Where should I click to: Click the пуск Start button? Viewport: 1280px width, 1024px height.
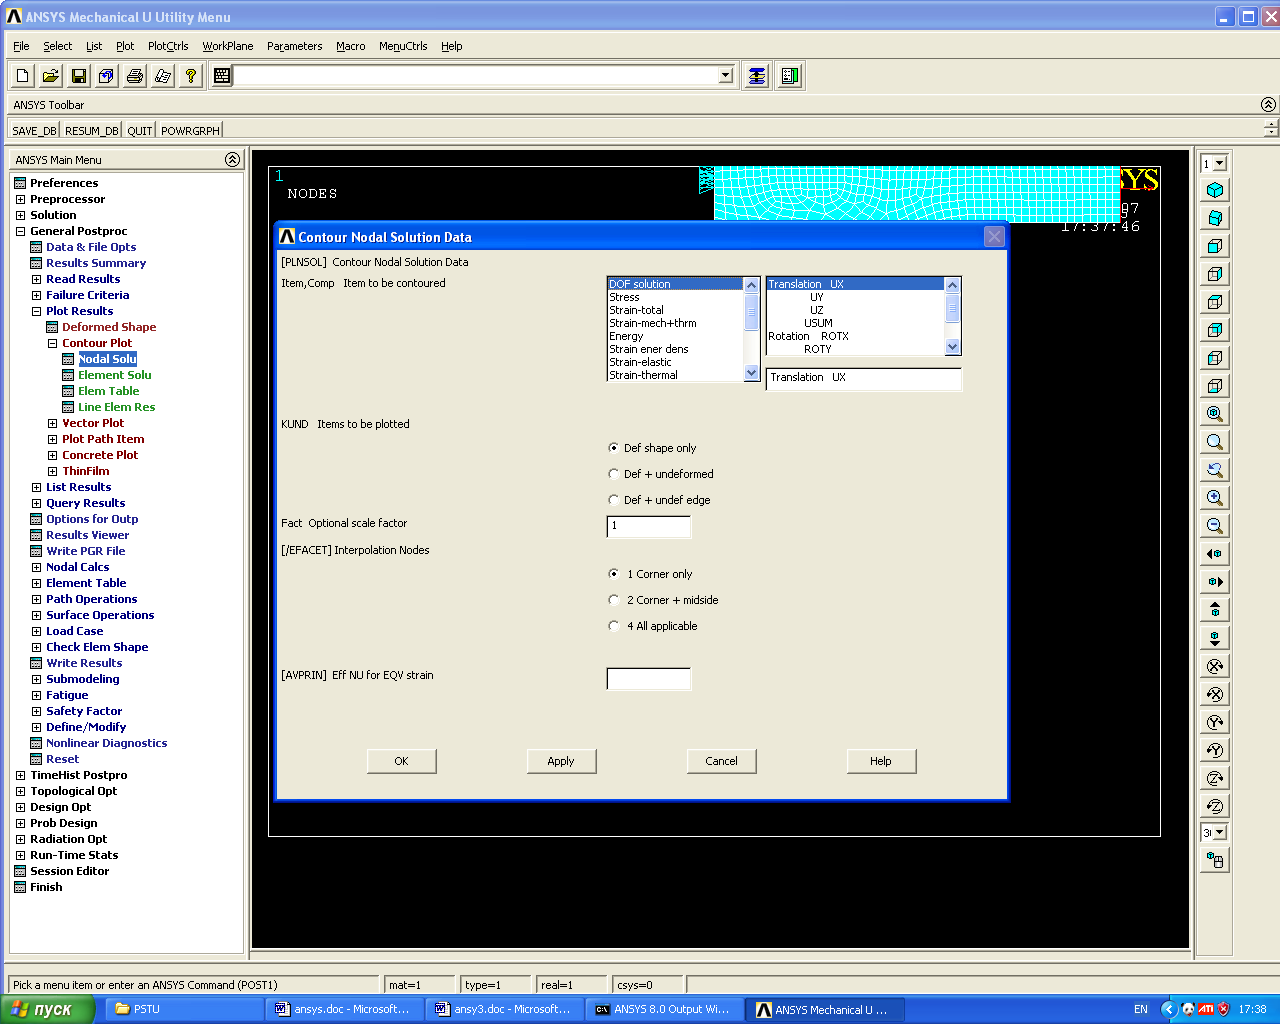click(46, 1009)
